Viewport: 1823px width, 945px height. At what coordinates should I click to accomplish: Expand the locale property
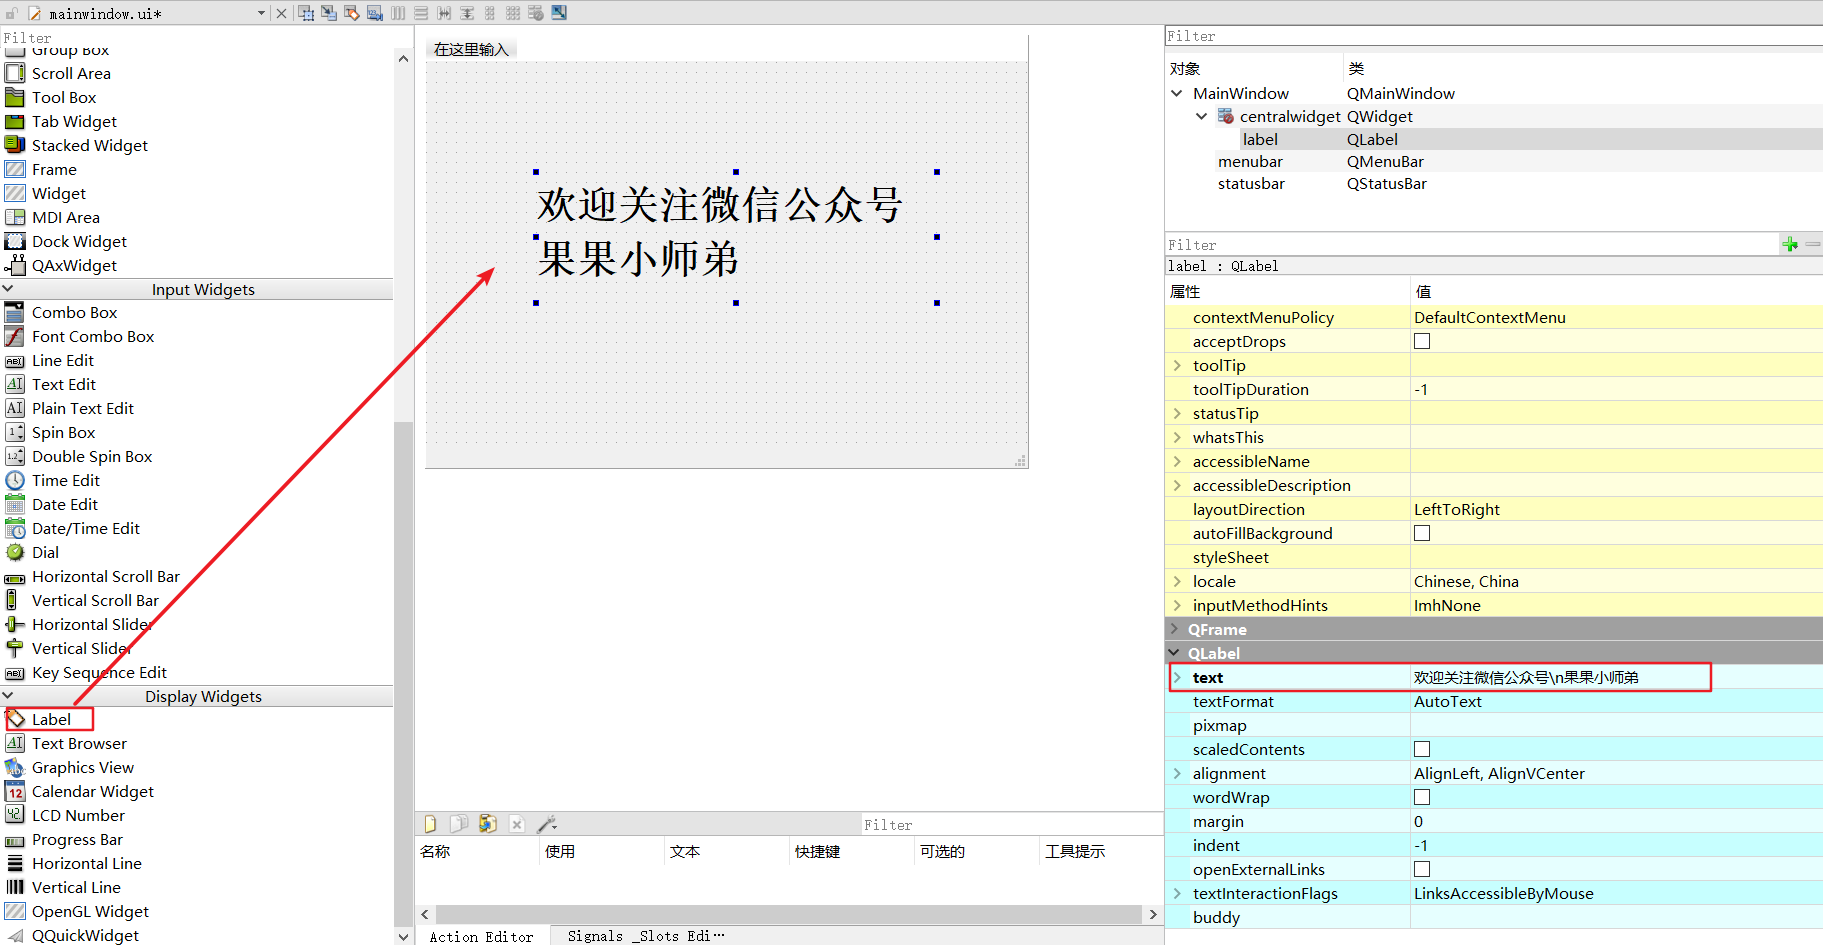click(x=1177, y=581)
